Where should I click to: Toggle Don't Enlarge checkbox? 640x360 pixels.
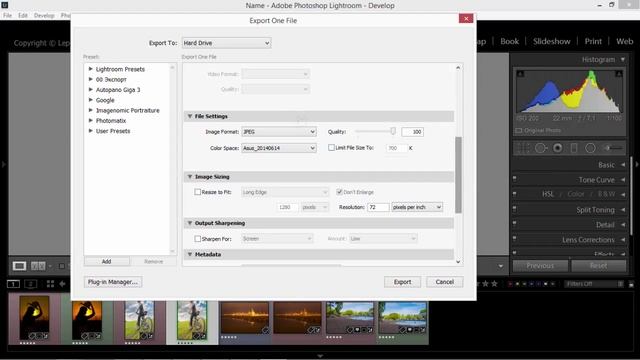(339, 192)
